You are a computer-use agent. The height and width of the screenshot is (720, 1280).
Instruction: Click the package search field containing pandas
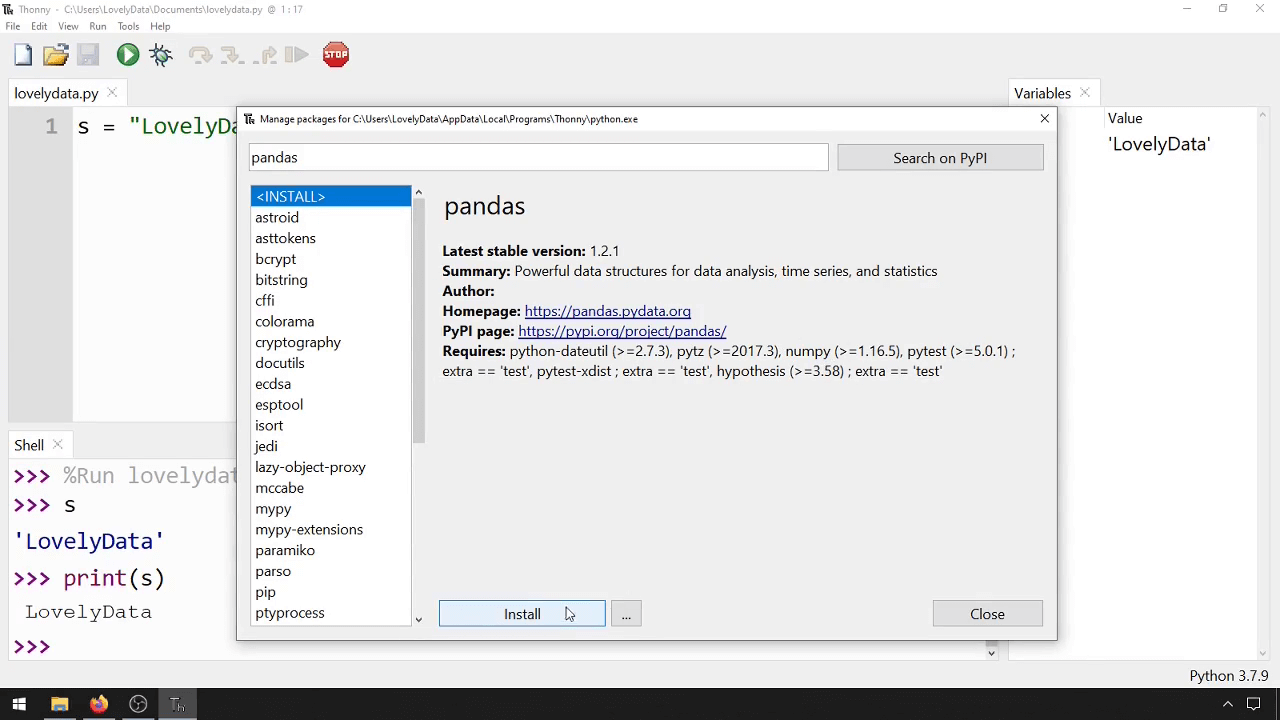[x=538, y=157]
